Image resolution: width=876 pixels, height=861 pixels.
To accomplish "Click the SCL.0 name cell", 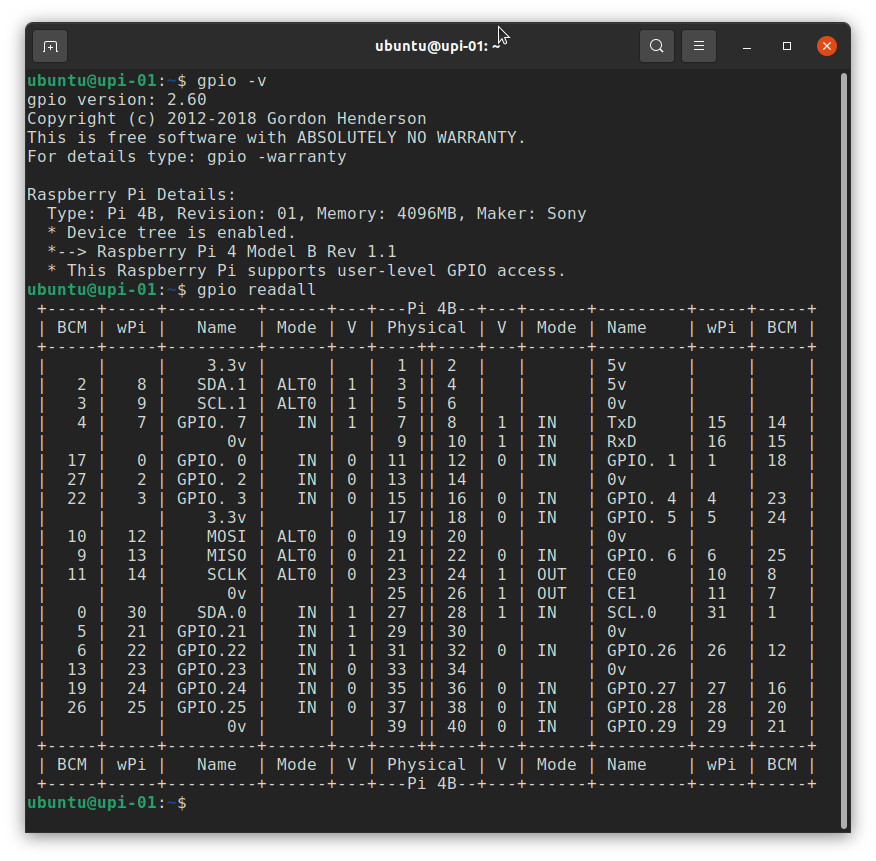I will (631, 613).
